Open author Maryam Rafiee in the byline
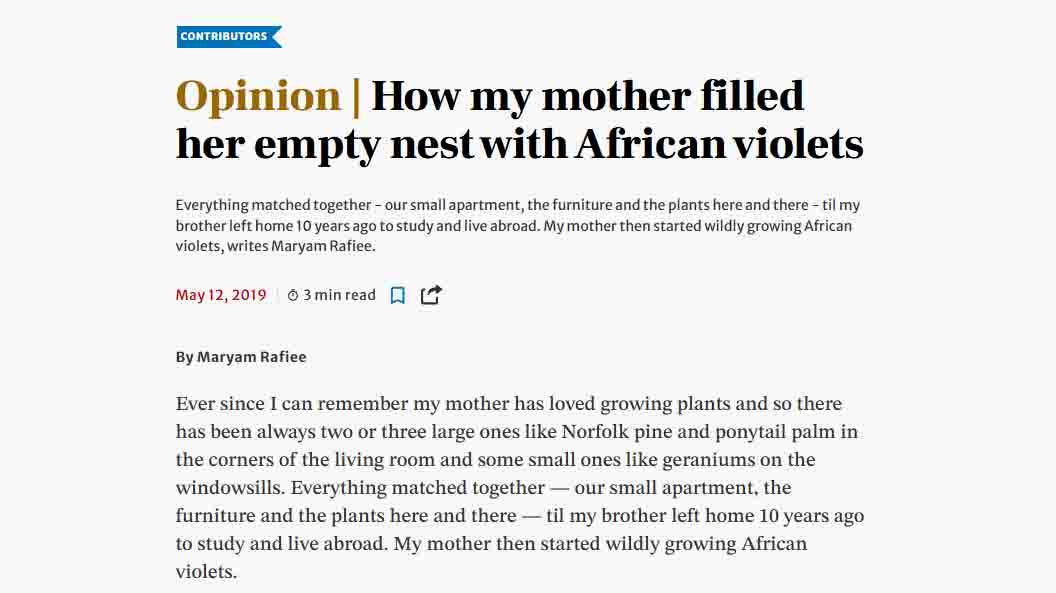Viewport: 1056px width, 593px height. click(251, 357)
